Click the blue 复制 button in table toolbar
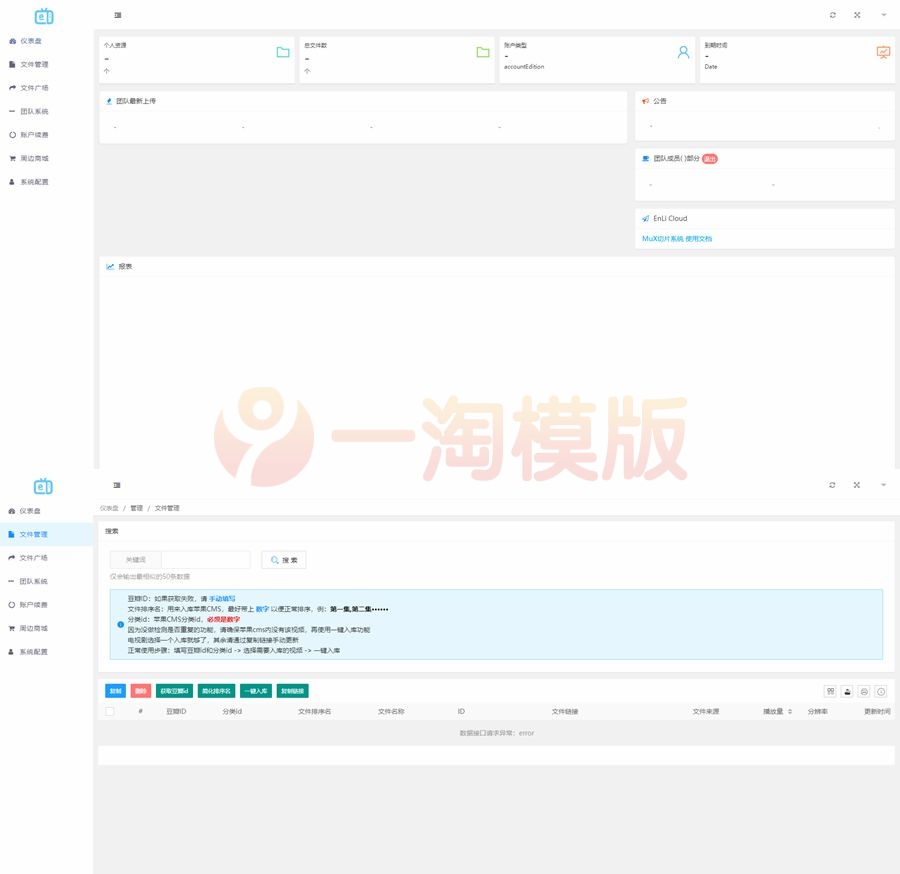 (115, 692)
